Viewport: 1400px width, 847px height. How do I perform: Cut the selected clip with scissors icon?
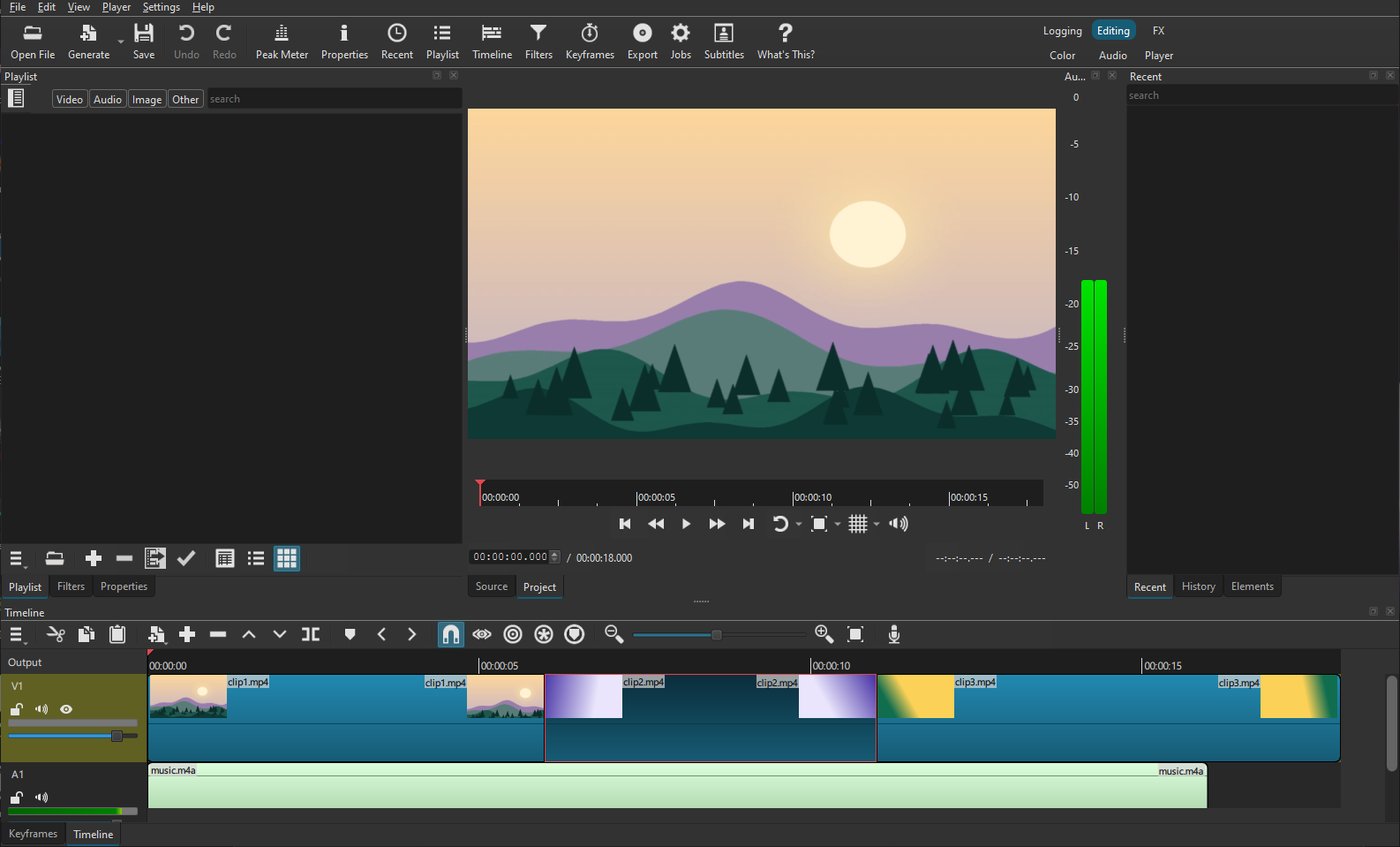55,634
